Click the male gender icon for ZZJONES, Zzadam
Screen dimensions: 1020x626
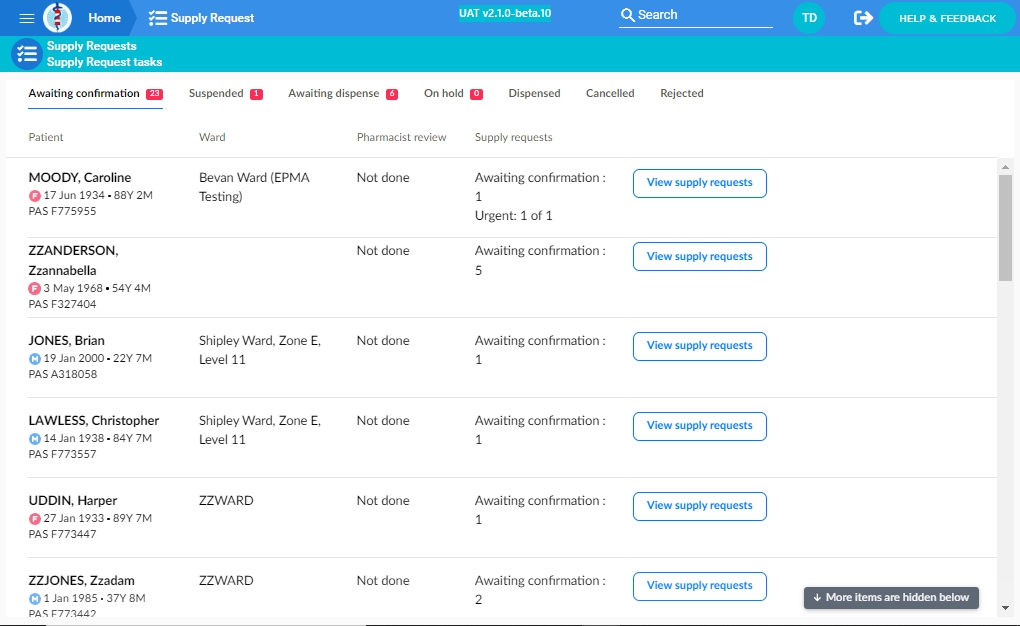35,599
